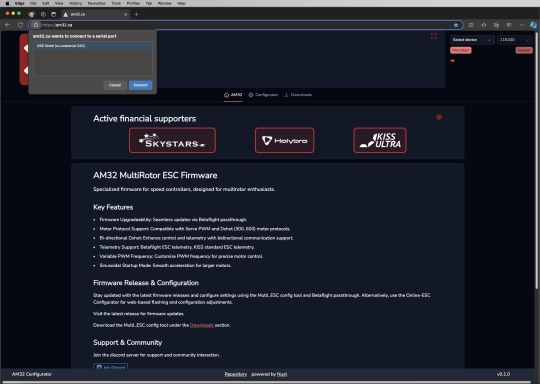The height and width of the screenshot is (384, 540).
Task: View site information icon in address bar
Action: tap(36, 25)
